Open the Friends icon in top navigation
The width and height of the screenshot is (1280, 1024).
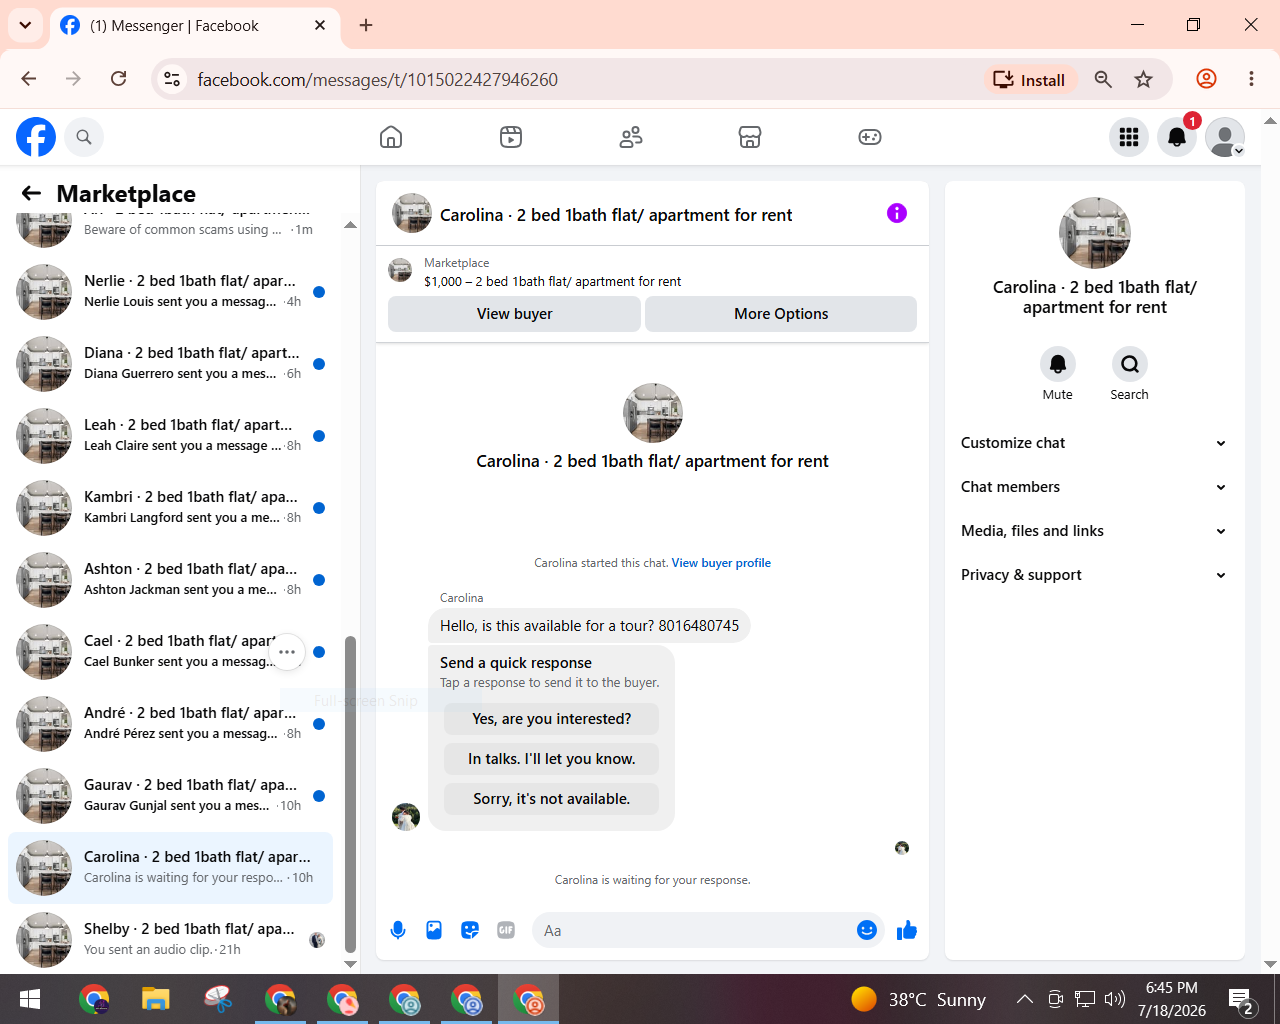point(631,137)
